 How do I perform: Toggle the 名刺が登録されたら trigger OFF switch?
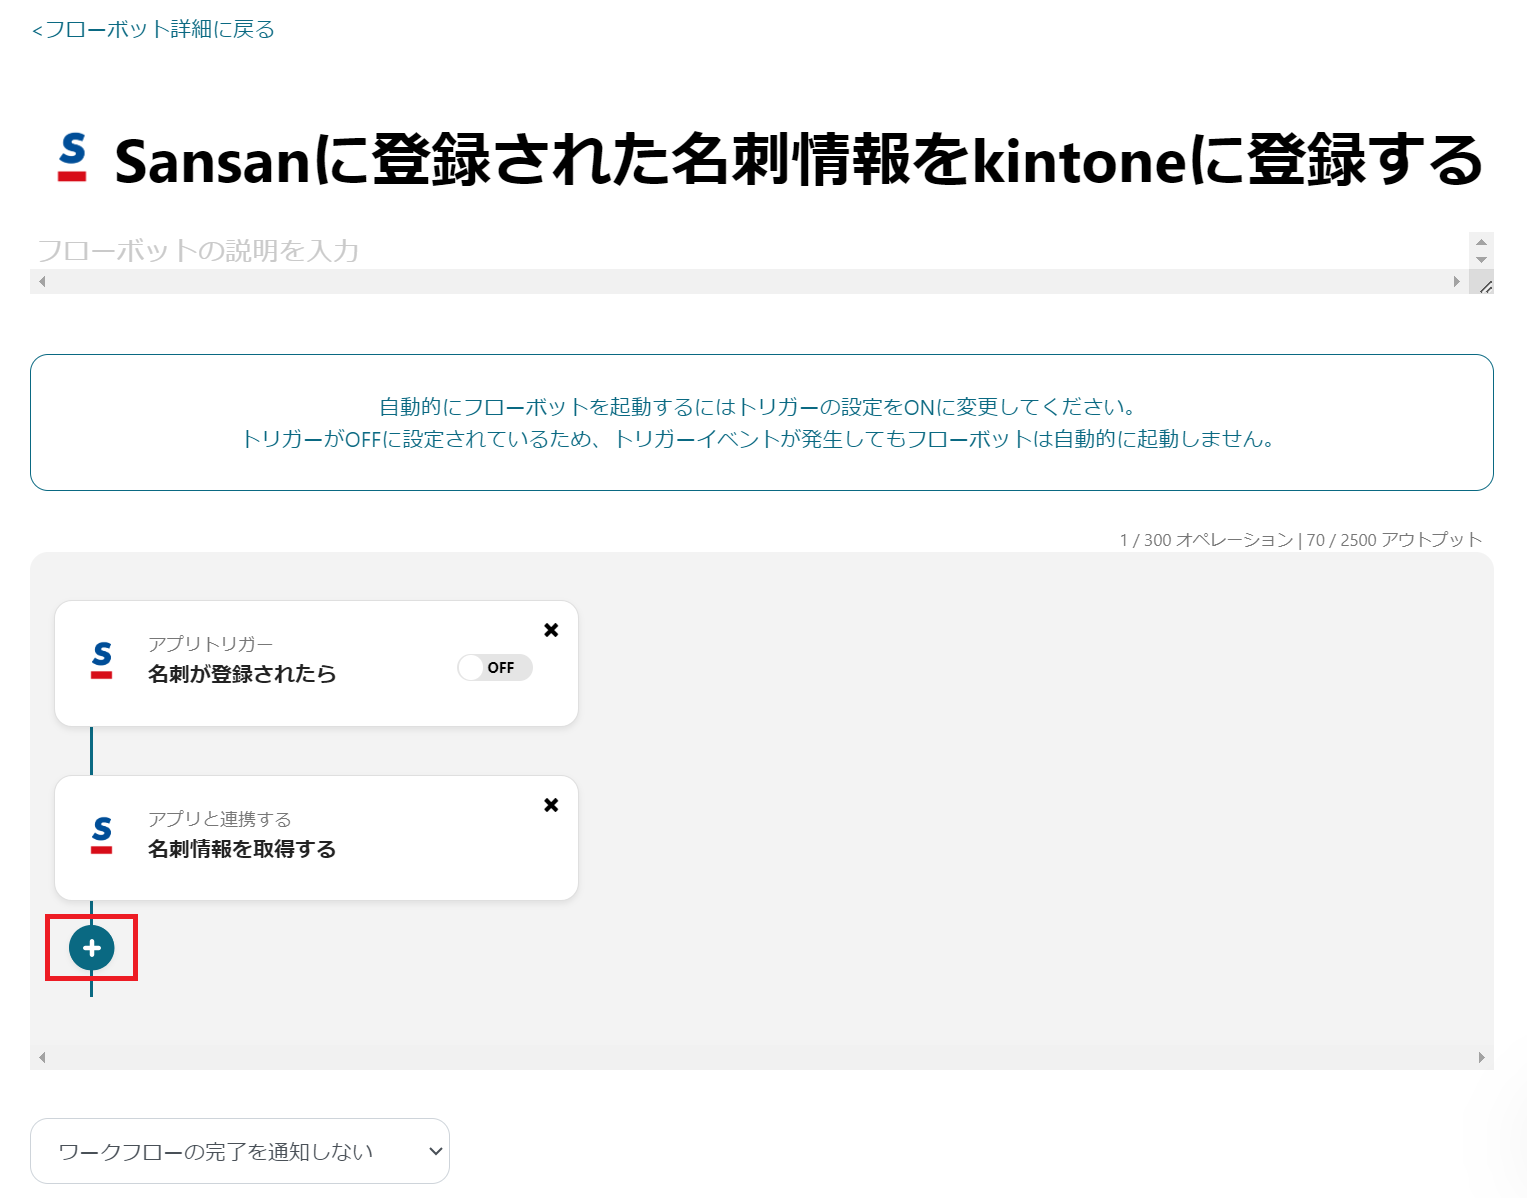point(495,668)
